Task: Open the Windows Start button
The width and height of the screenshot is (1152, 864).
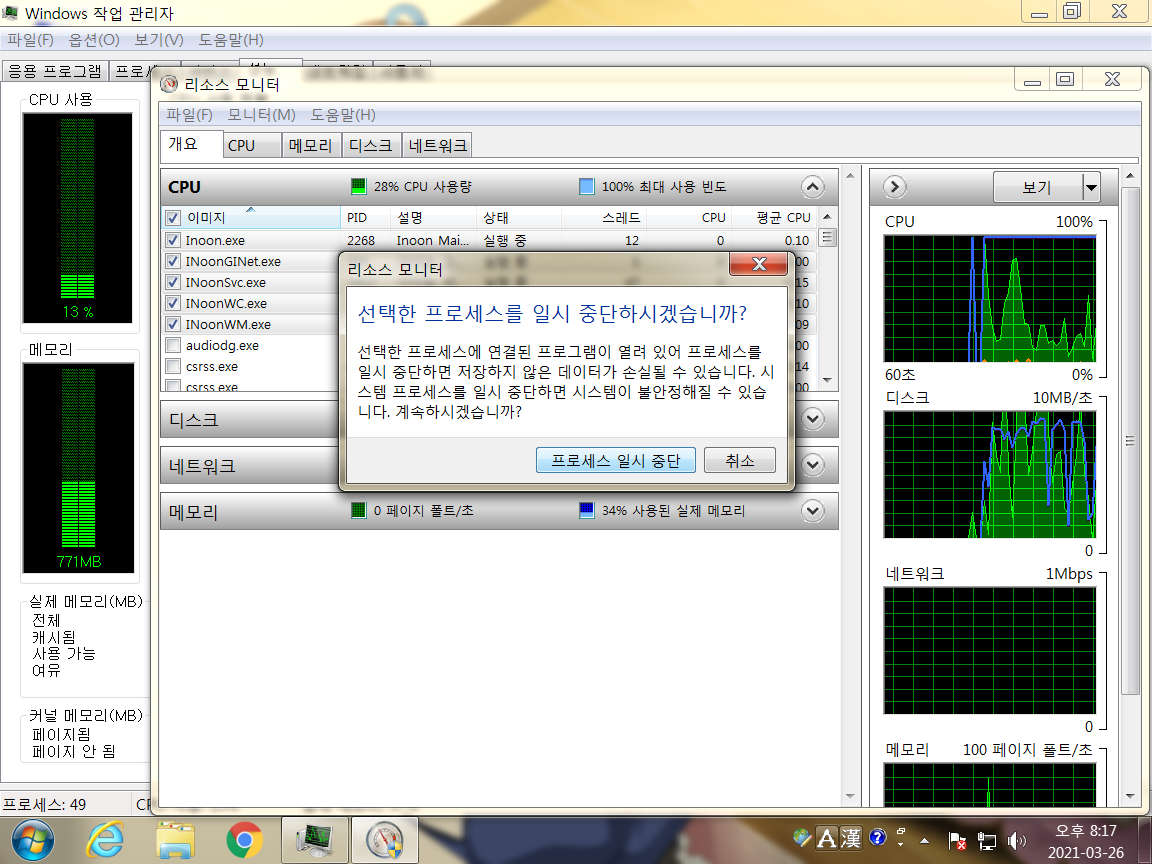Action: 32,840
